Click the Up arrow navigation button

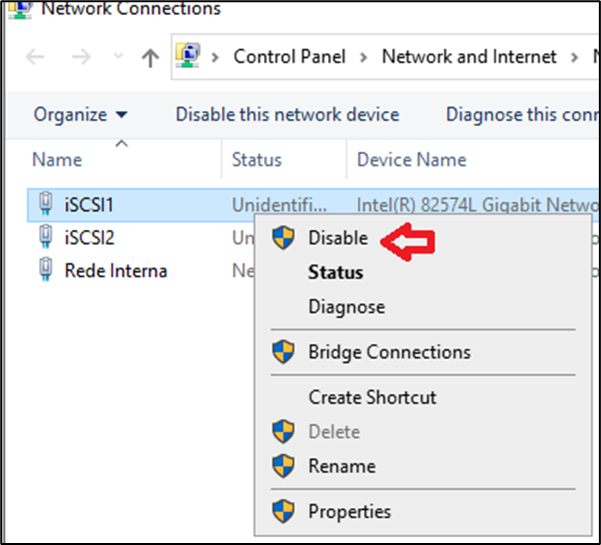pyautogui.click(x=150, y=57)
